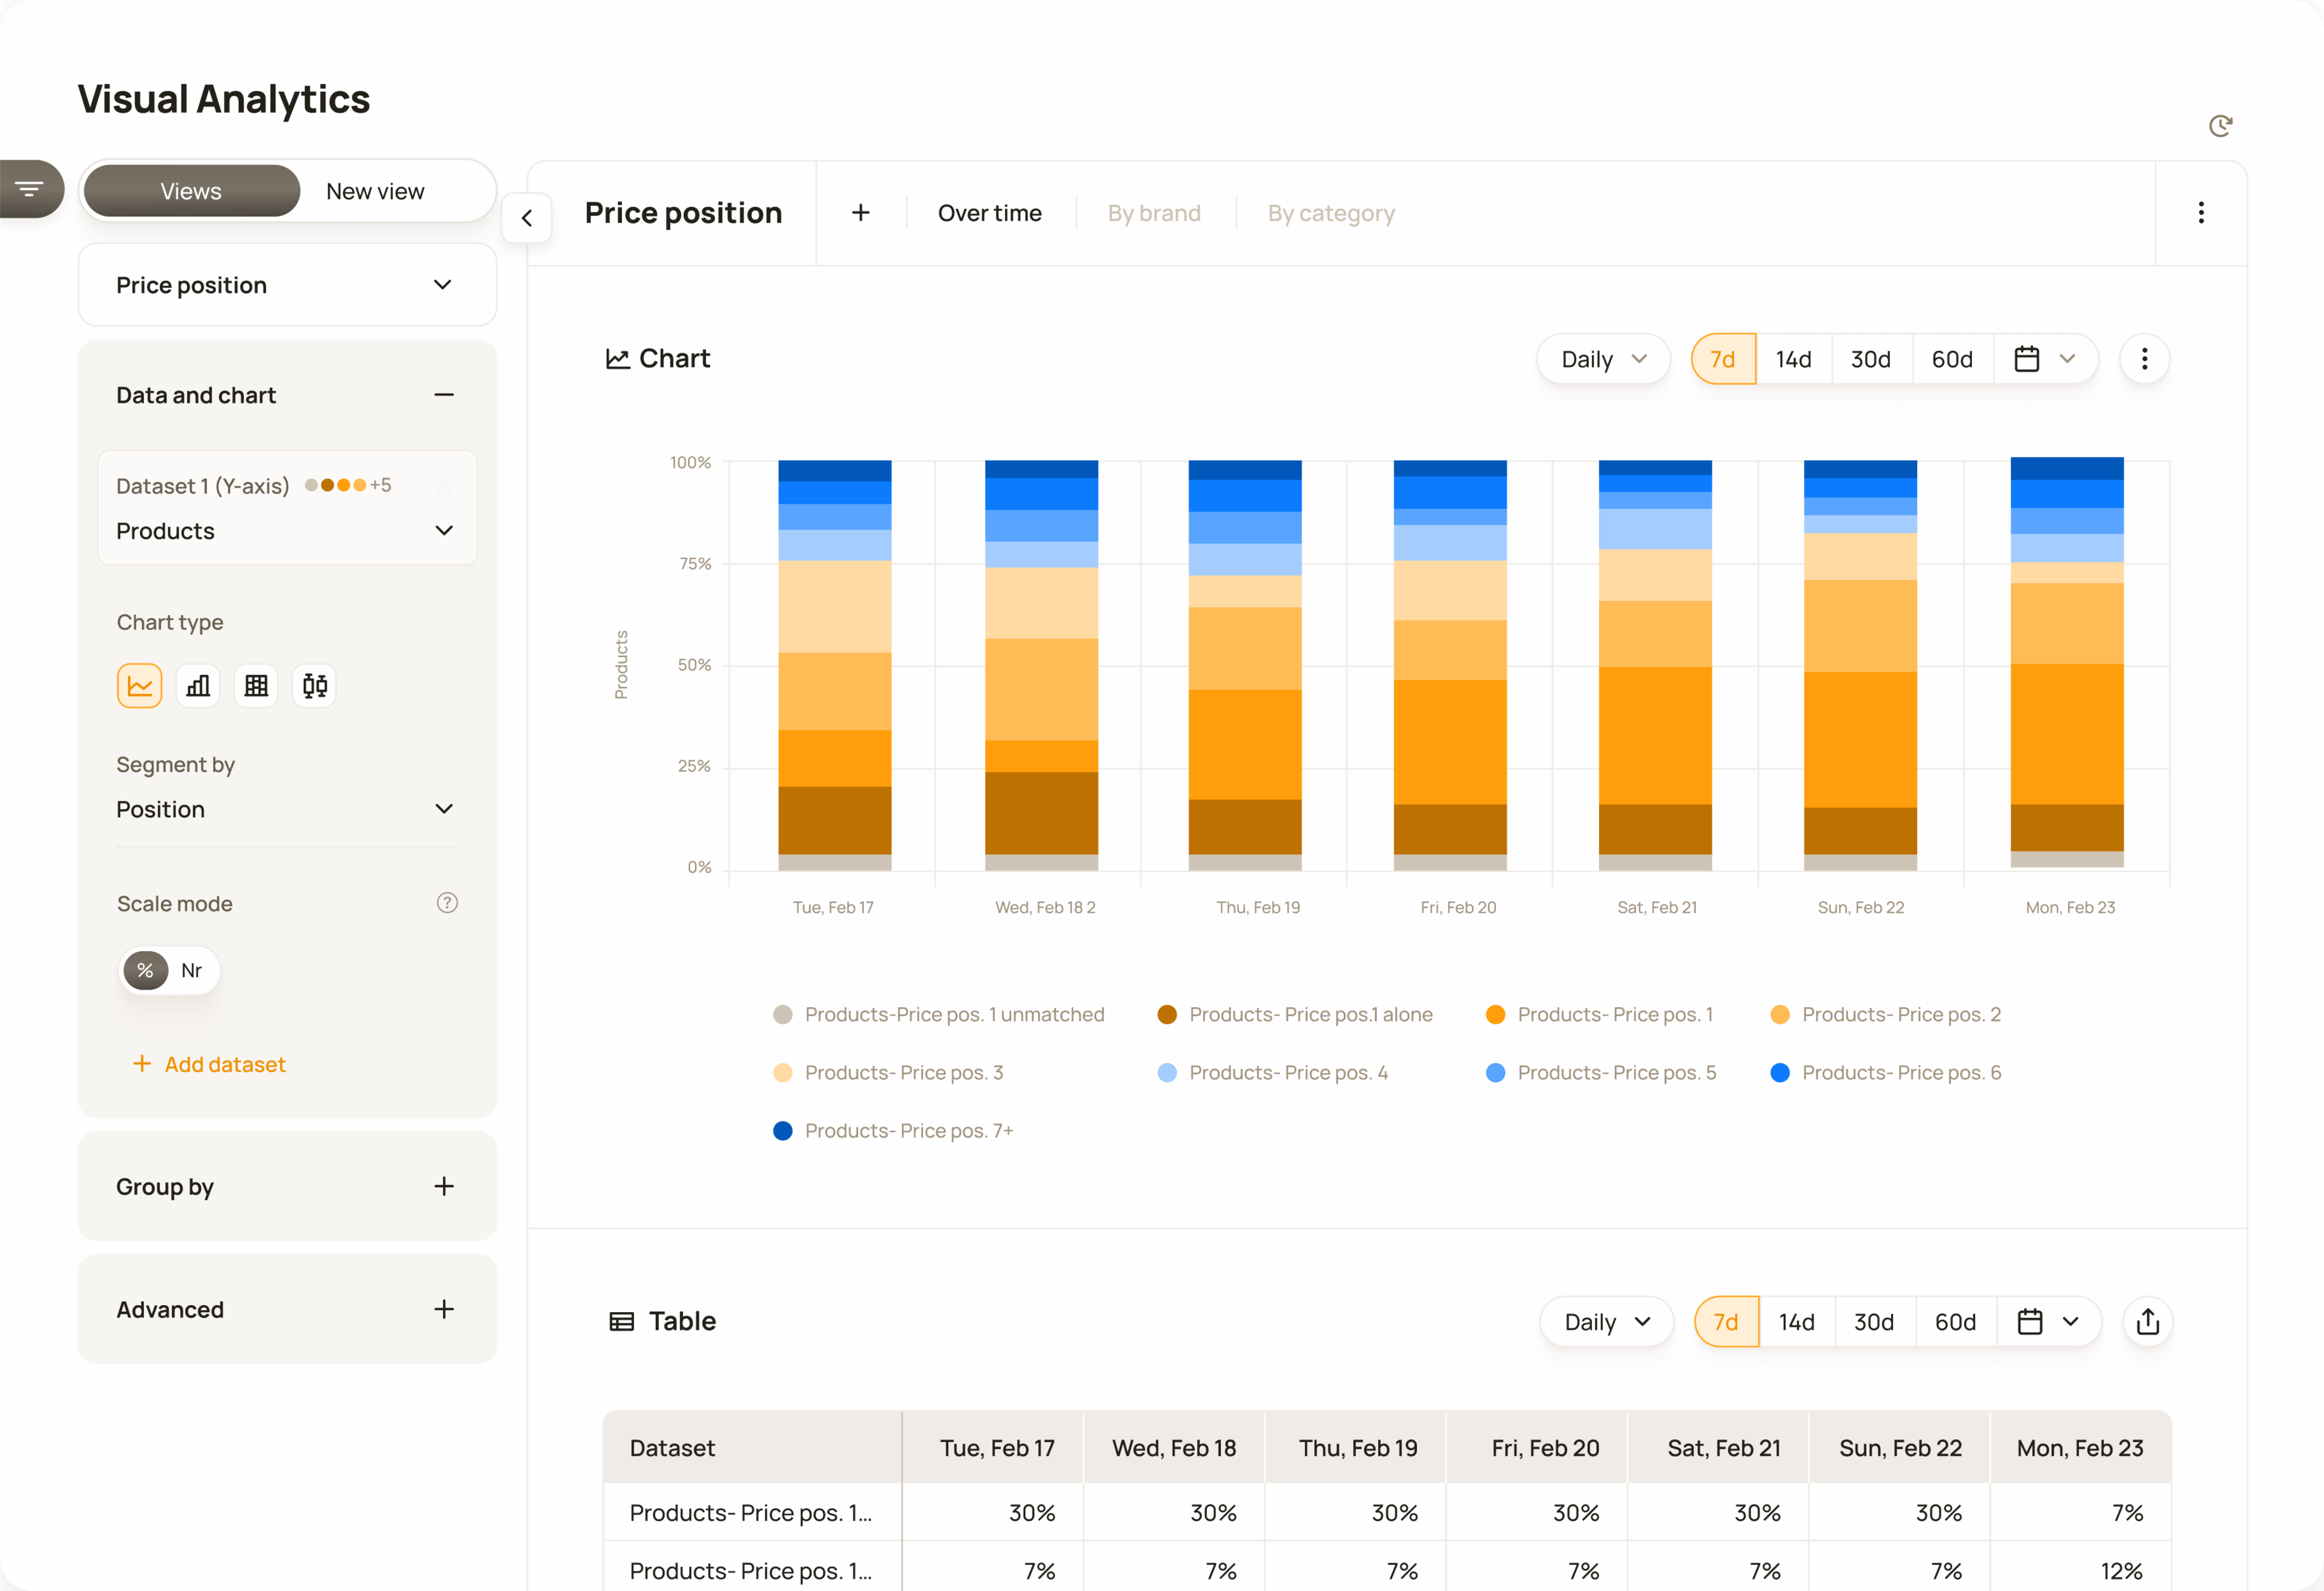Set the table range to 30d

pyautogui.click(x=1874, y=1322)
